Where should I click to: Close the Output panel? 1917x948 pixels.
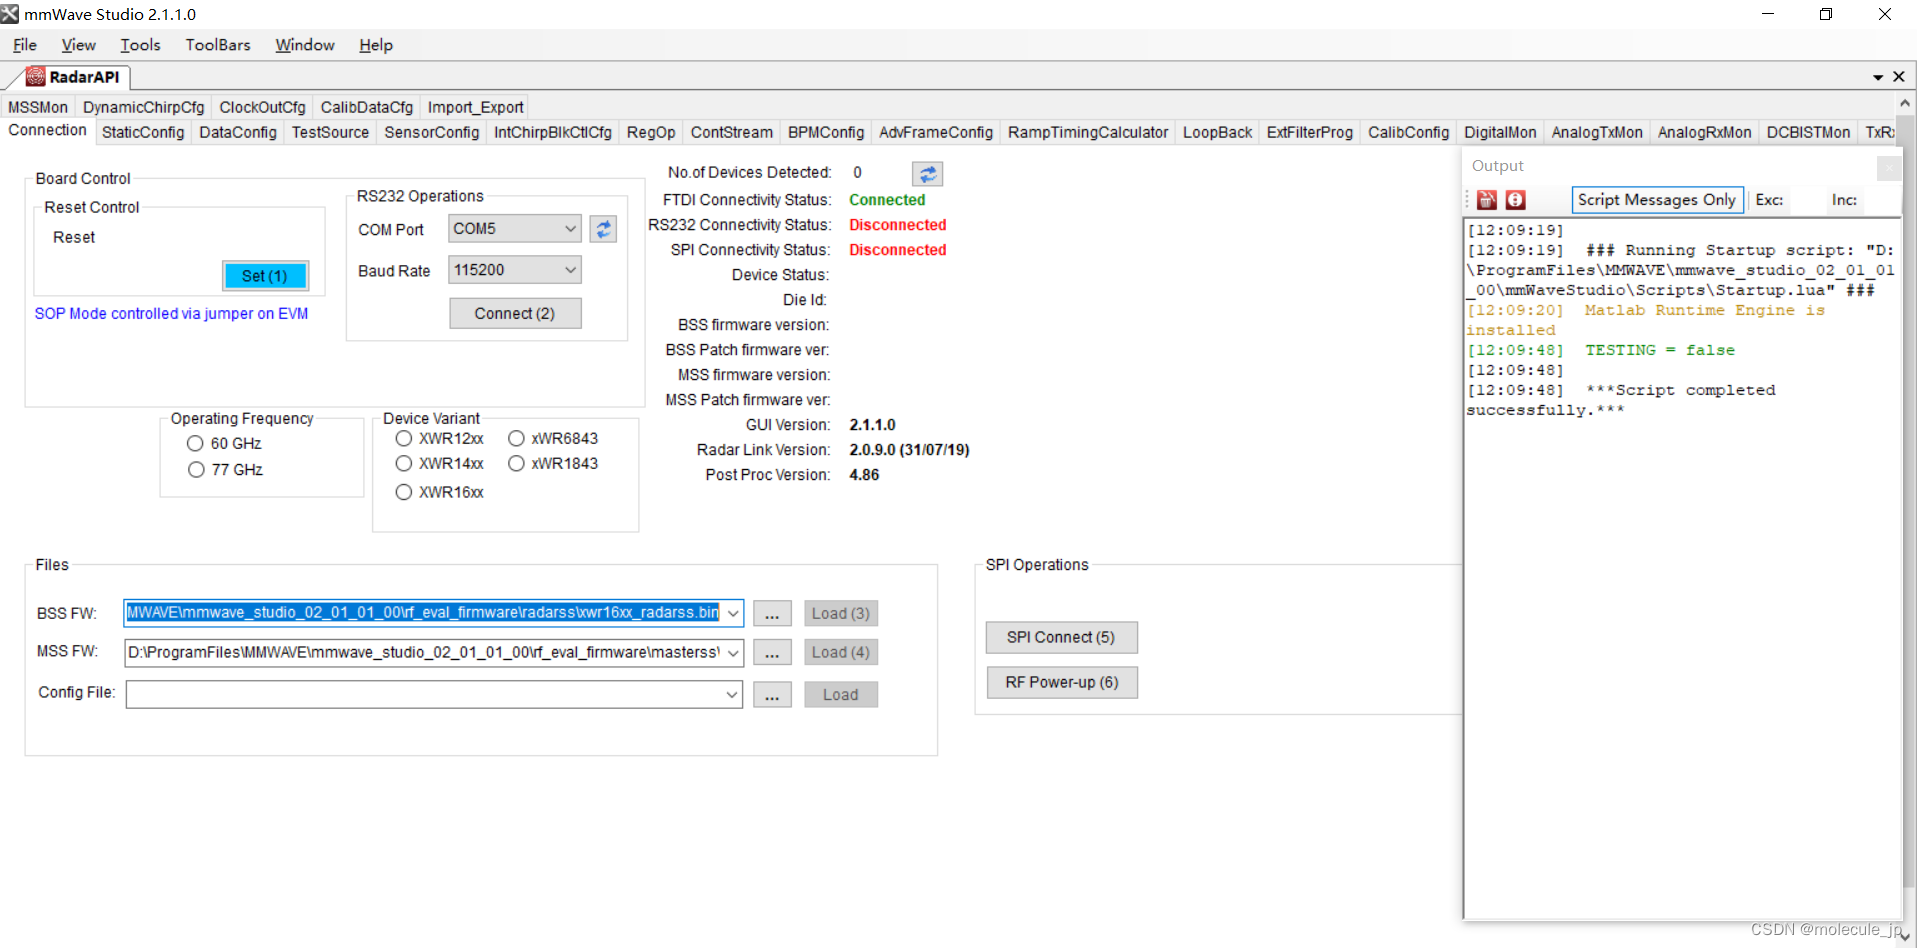click(x=1888, y=168)
